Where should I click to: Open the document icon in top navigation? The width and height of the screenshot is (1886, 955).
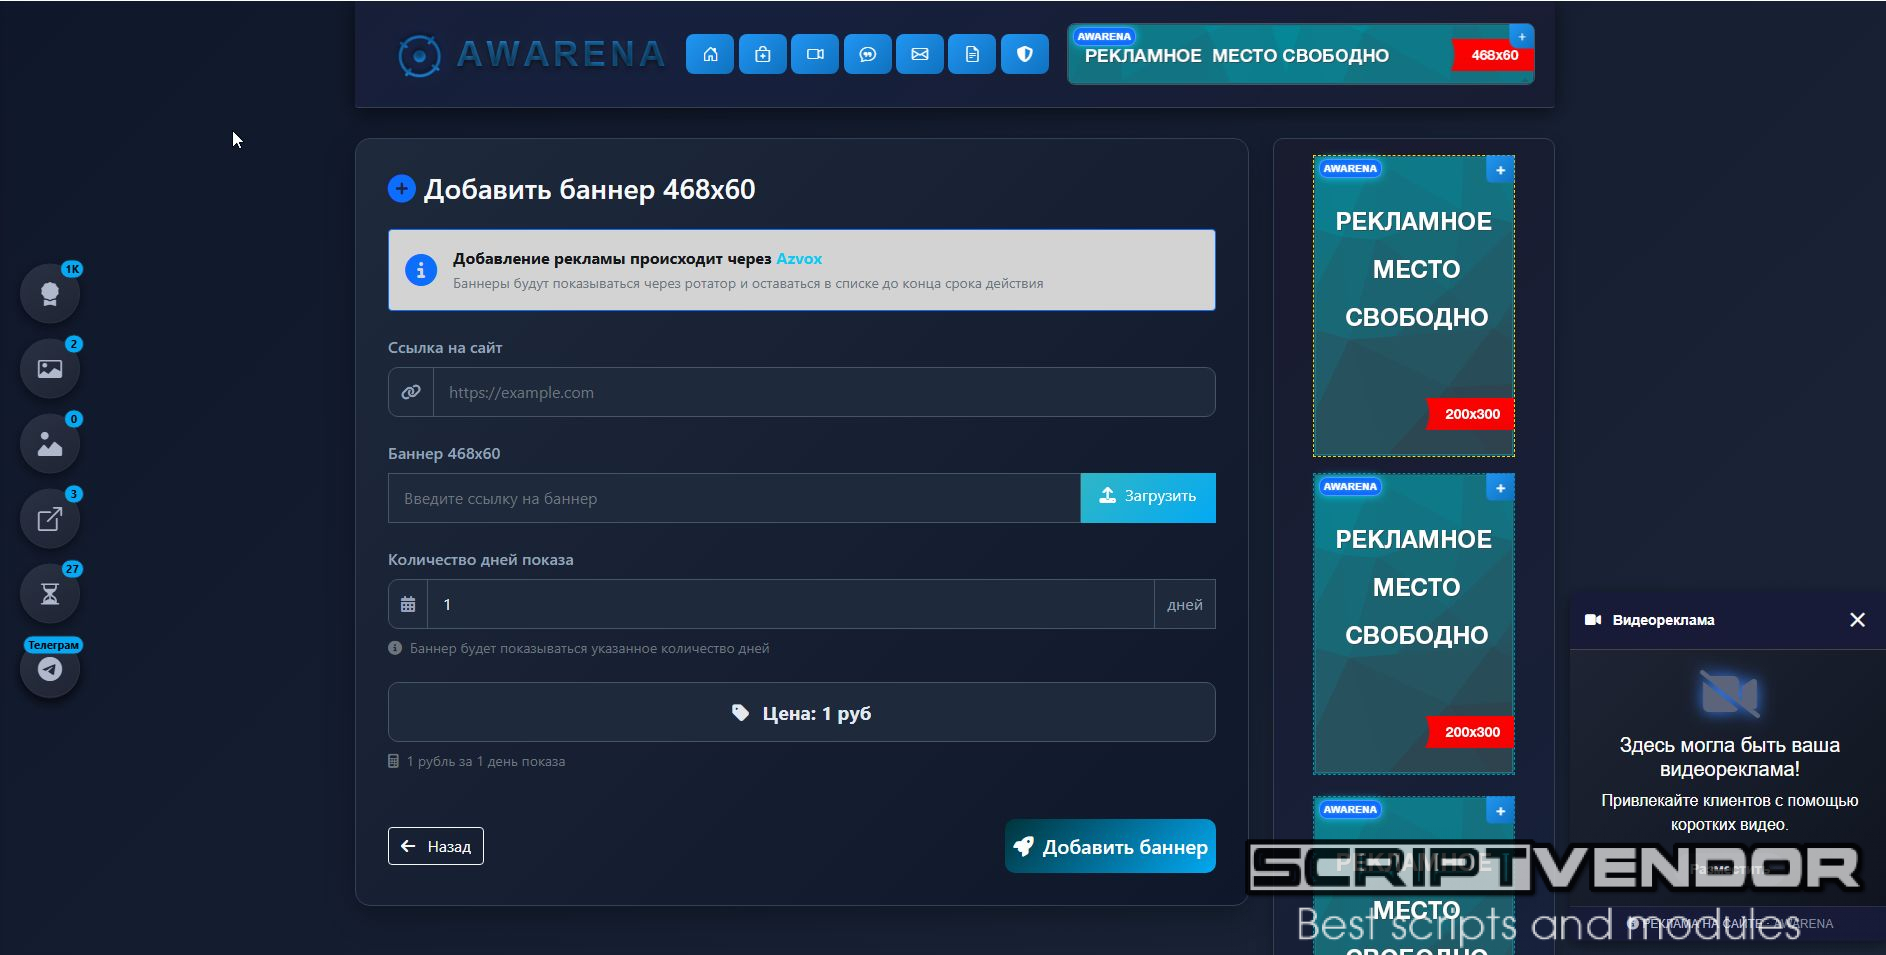(x=972, y=54)
